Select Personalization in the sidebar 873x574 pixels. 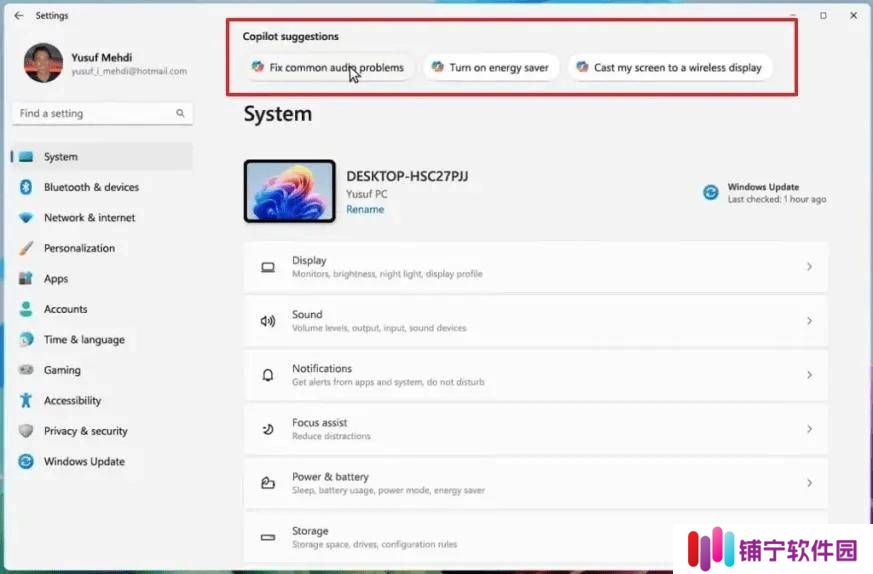pos(102,248)
